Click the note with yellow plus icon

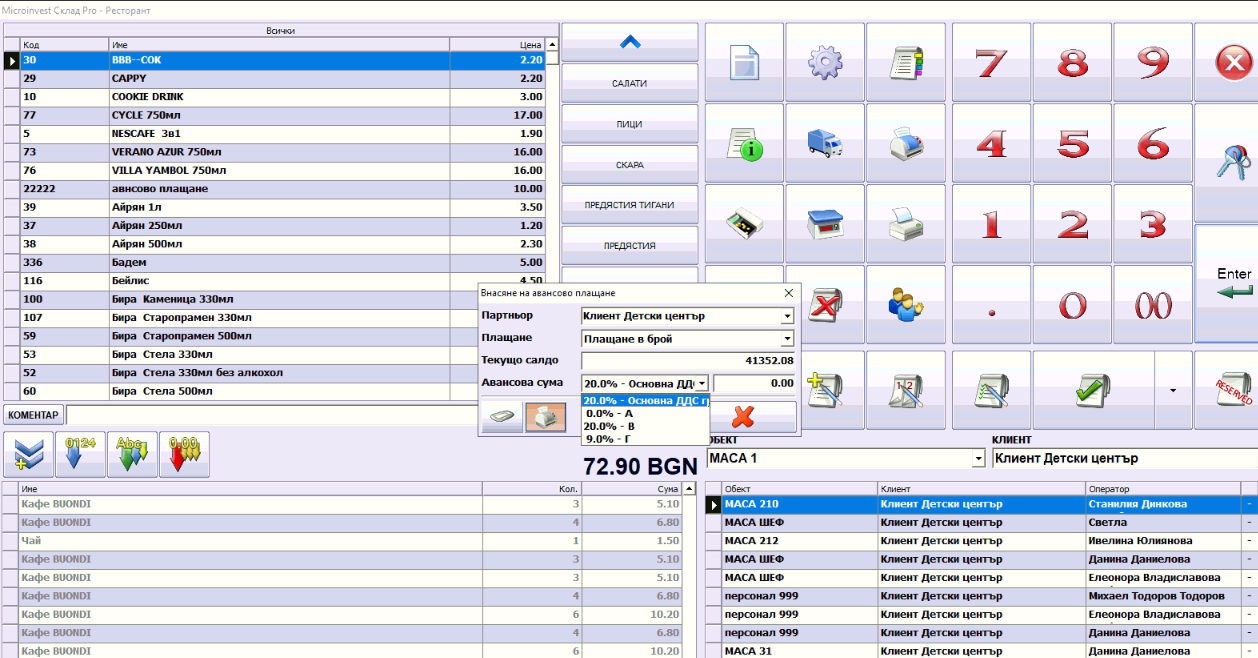click(825, 389)
